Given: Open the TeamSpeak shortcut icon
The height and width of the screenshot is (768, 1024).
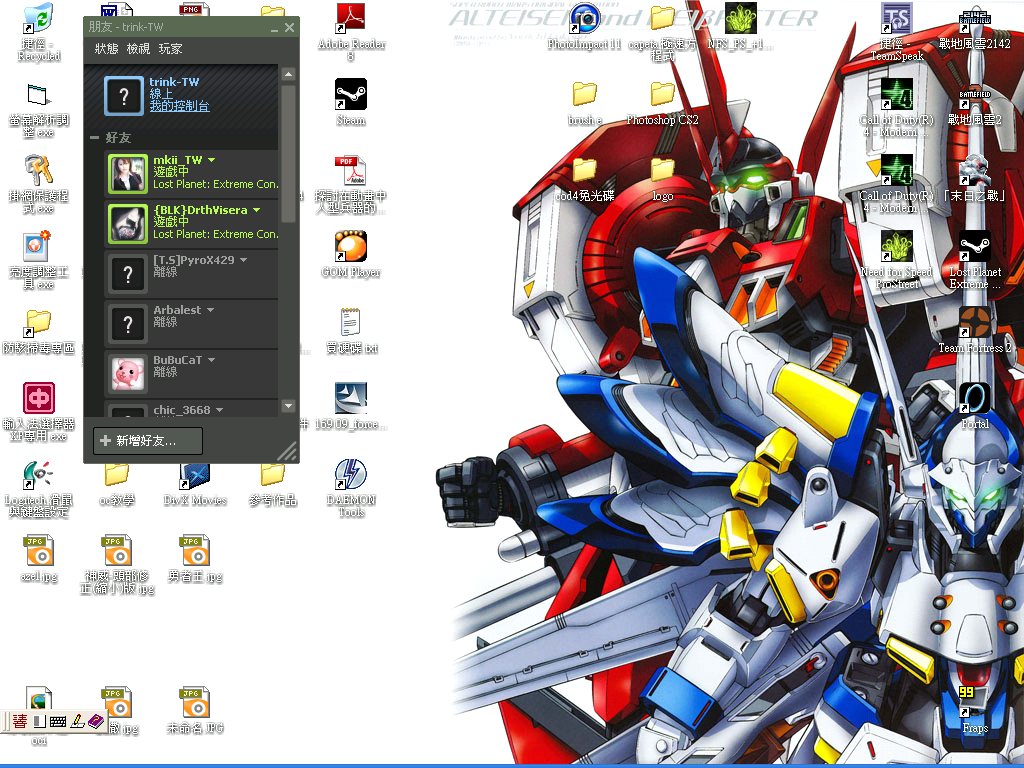Looking at the screenshot, I should click(x=895, y=19).
